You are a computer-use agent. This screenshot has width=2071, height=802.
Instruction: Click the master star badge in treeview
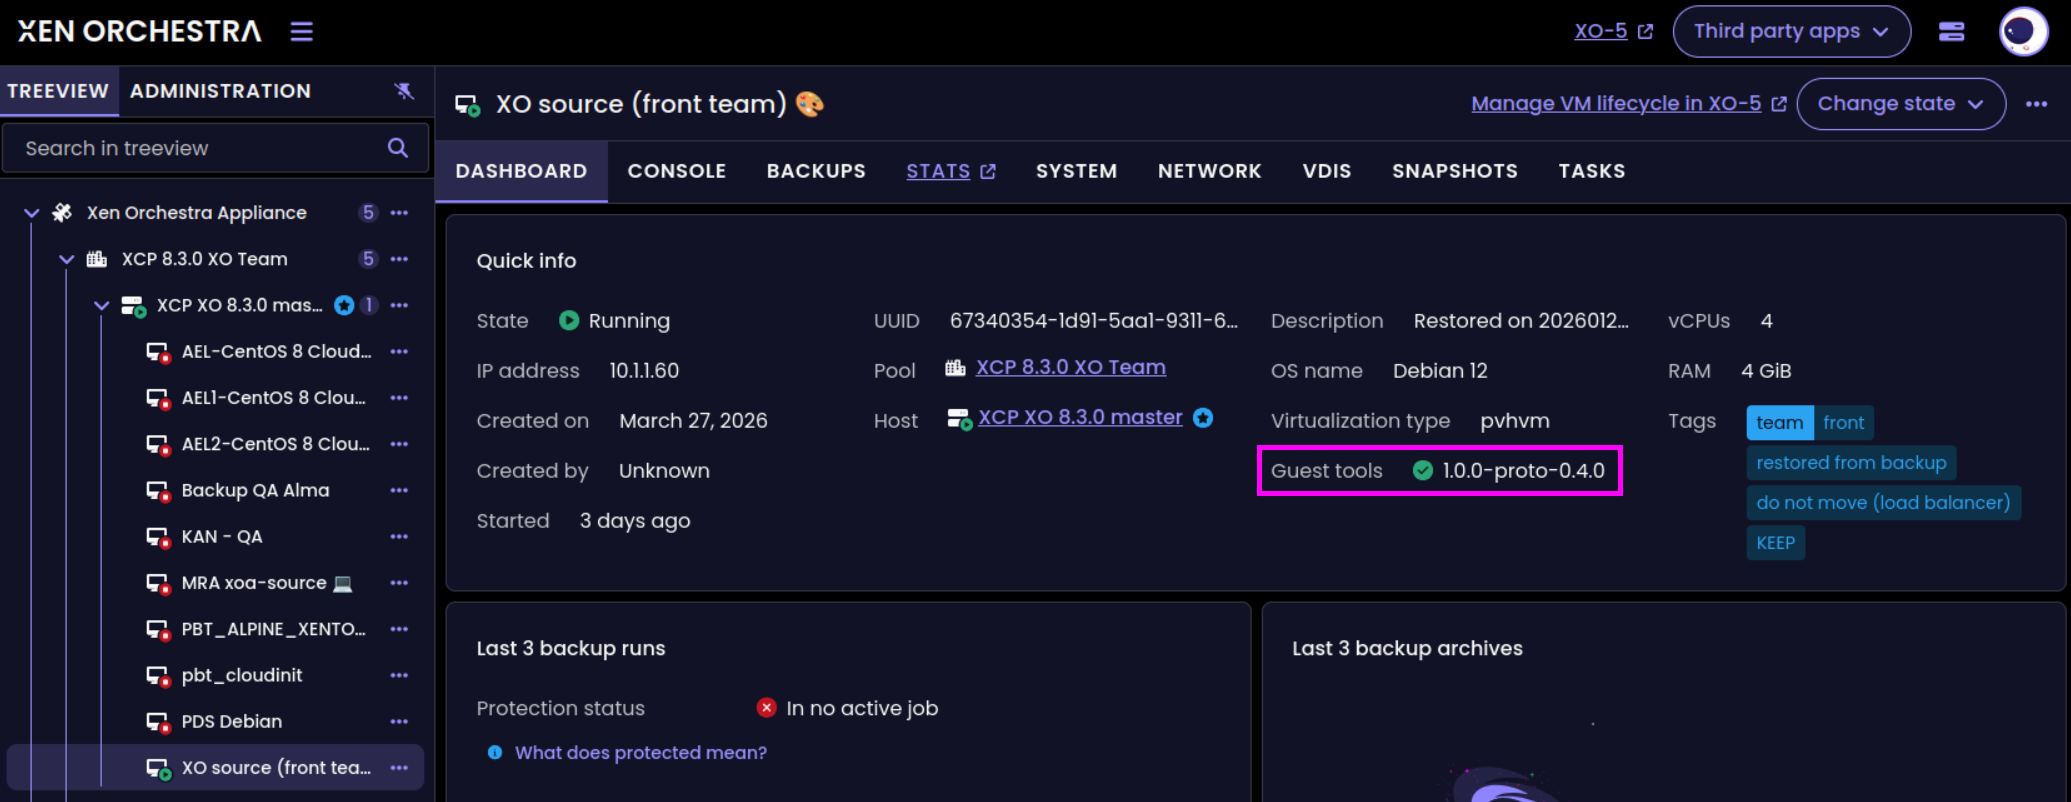(344, 305)
